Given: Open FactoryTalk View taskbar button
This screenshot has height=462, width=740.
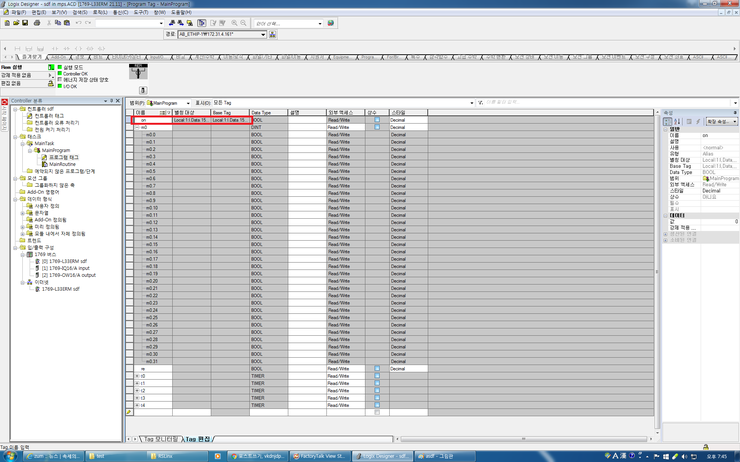Looking at the screenshot, I should pos(320,456).
